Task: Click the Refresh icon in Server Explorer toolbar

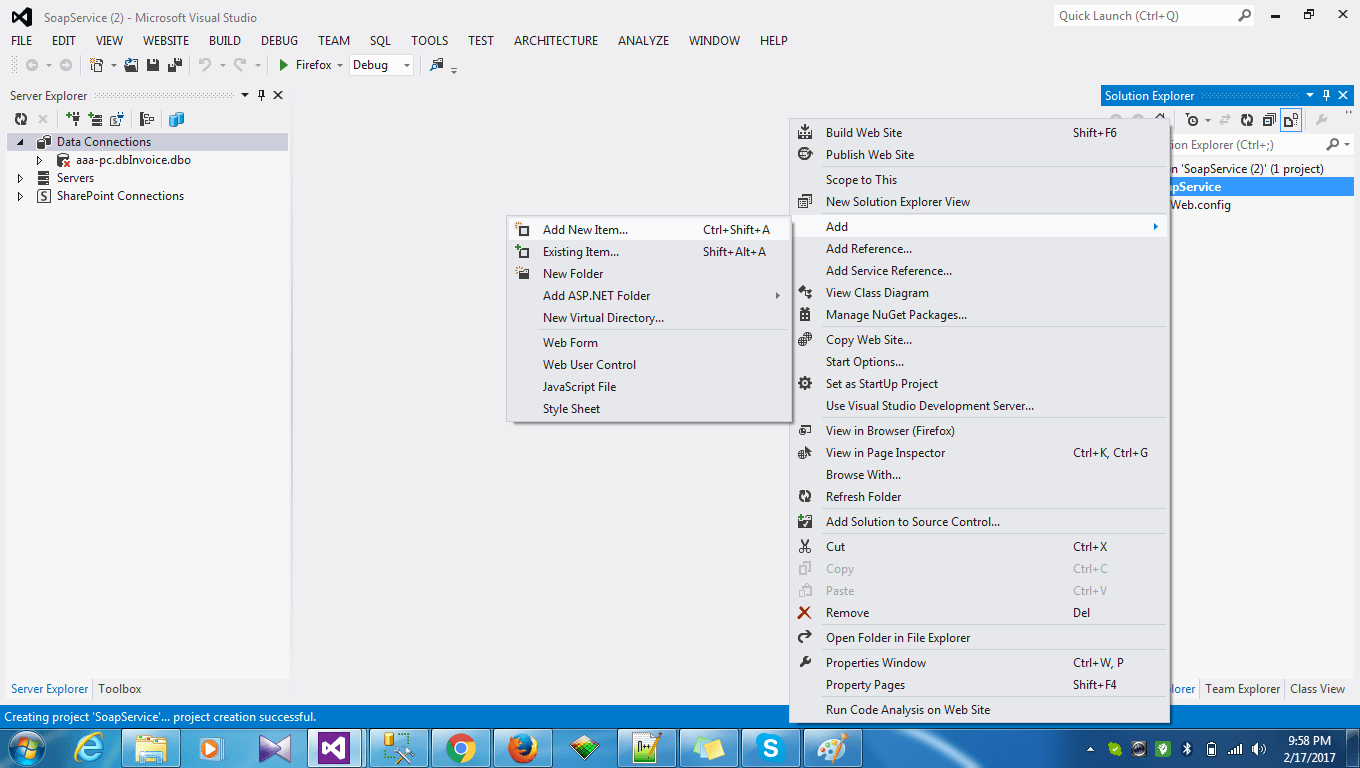Action: coord(21,119)
